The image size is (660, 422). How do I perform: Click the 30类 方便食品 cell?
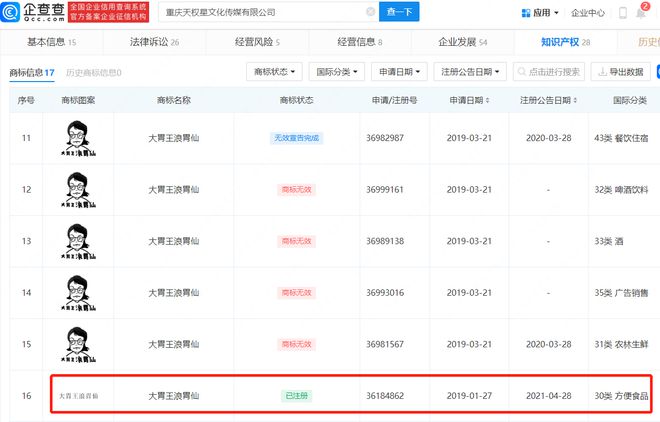[x=621, y=396]
